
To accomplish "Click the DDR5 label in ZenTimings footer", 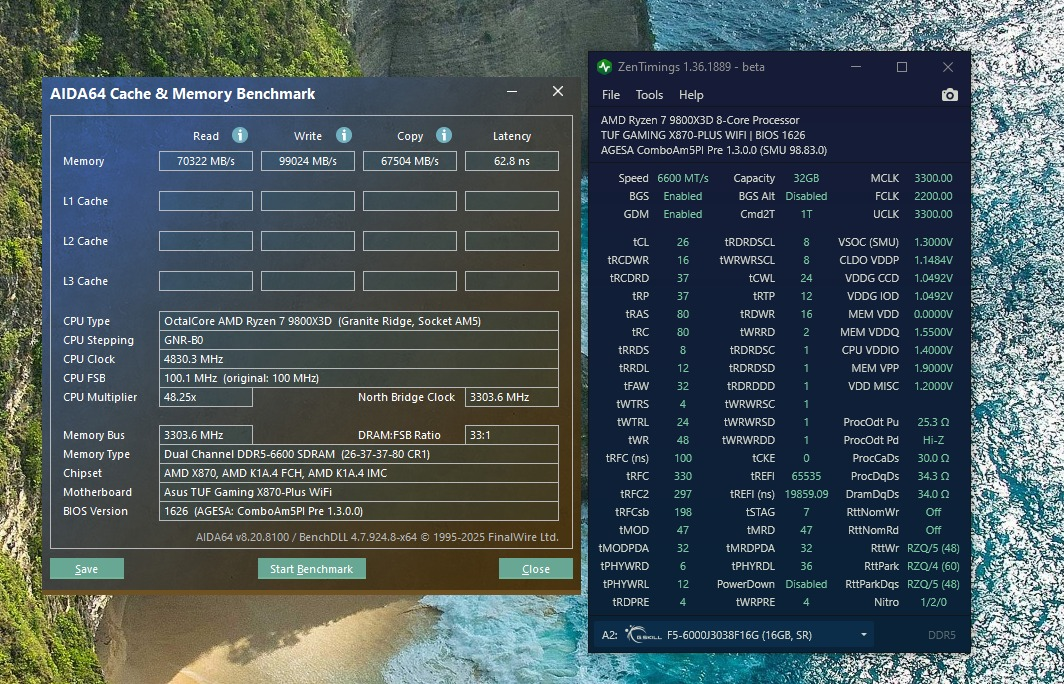I will click(941, 635).
